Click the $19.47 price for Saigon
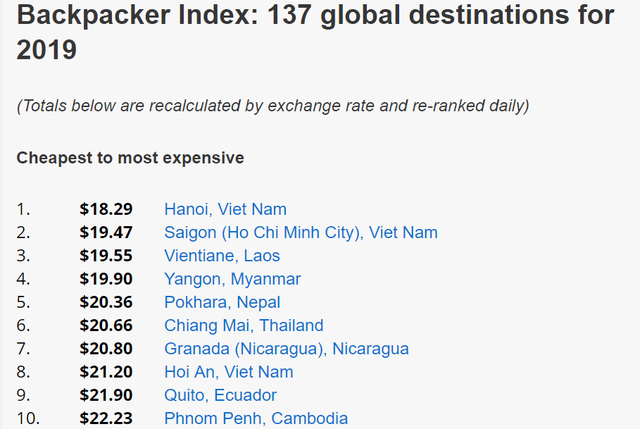The image size is (640, 429). point(106,233)
